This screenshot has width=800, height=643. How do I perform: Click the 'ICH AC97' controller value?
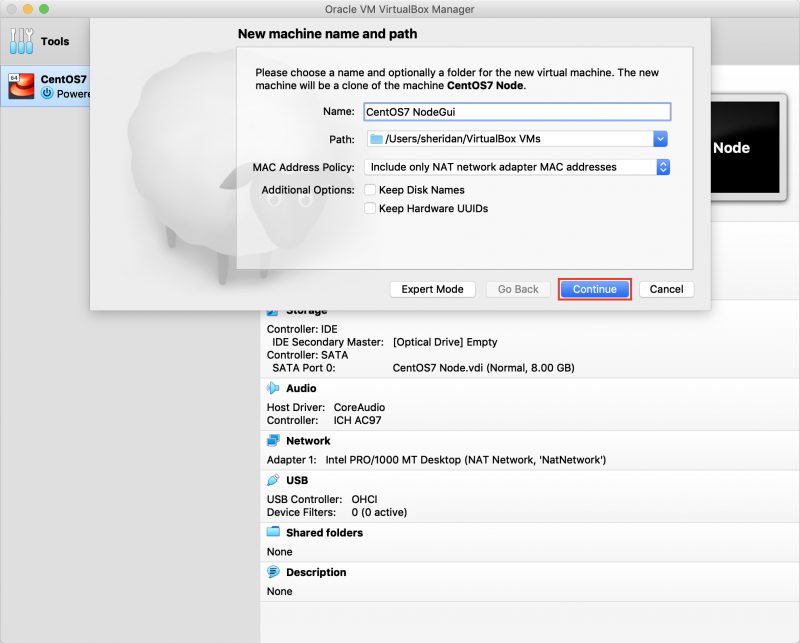[357, 420]
